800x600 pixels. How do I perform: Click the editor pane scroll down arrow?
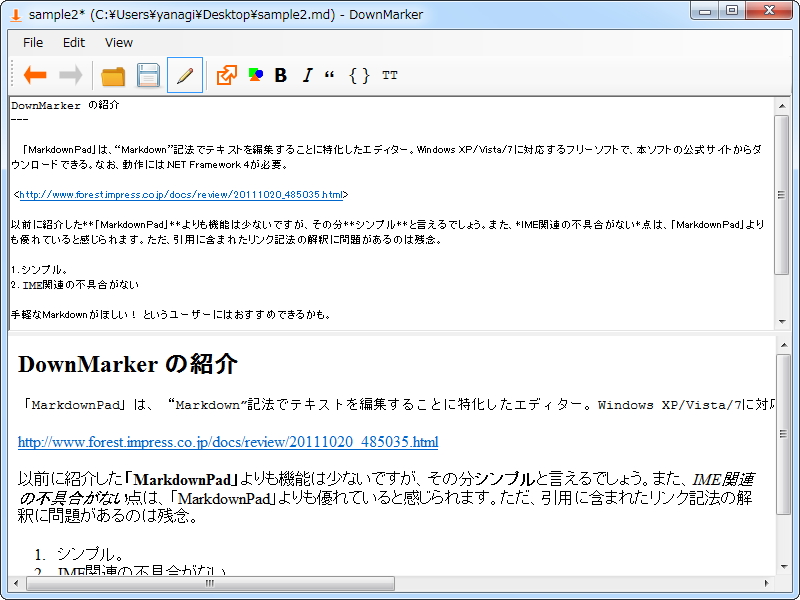[782, 322]
